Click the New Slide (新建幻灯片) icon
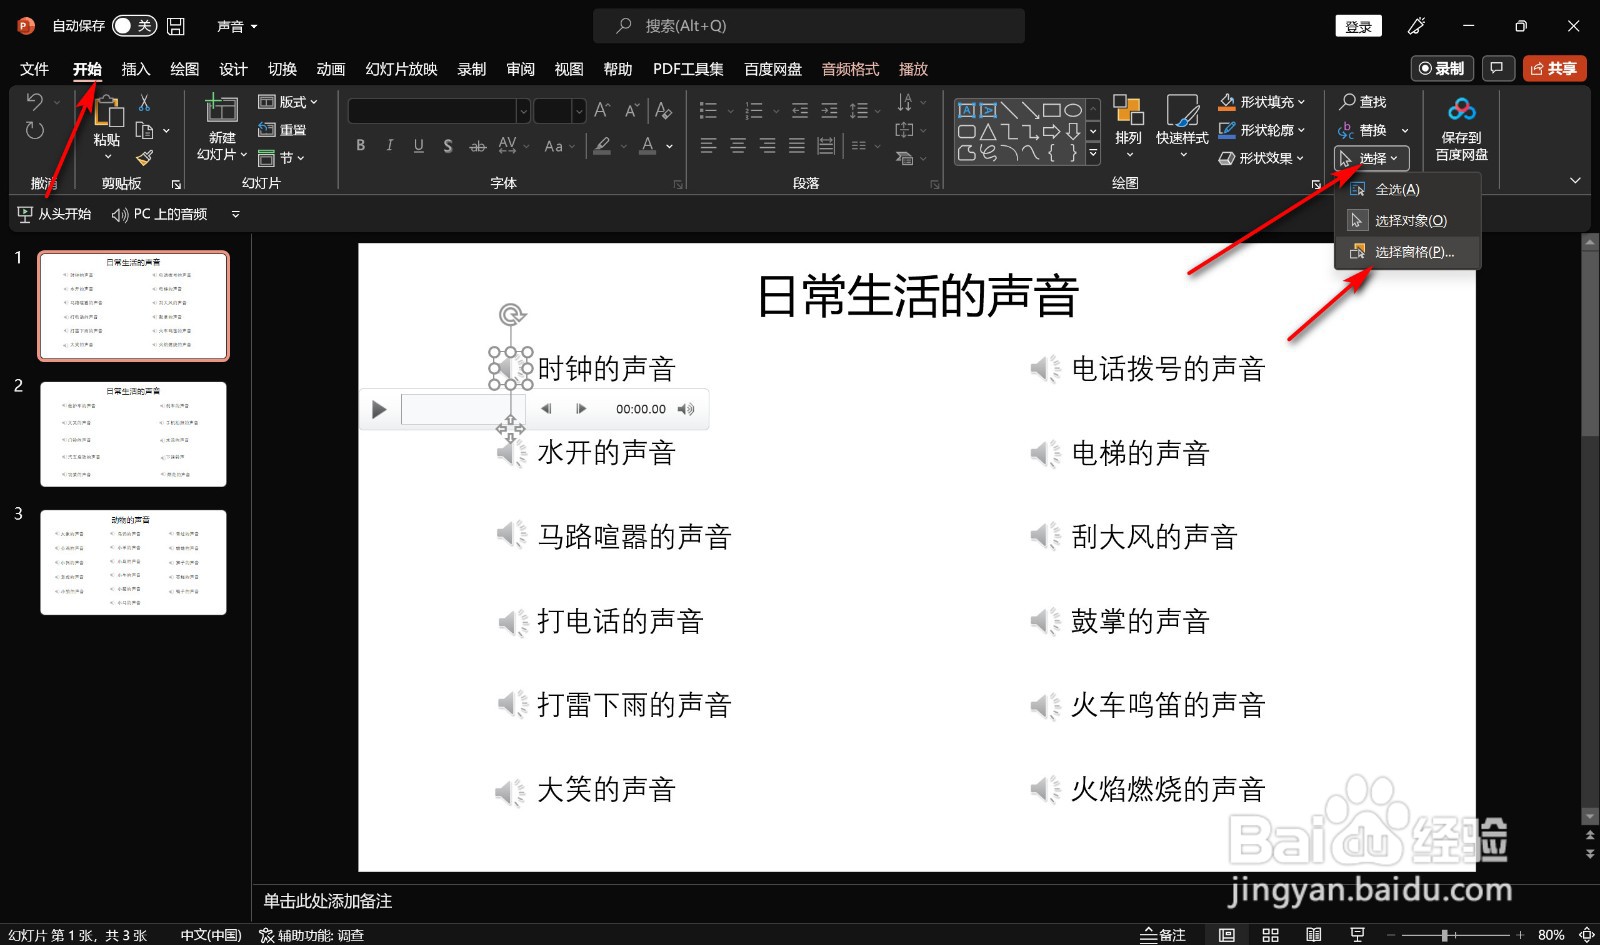 pyautogui.click(x=220, y=112)
